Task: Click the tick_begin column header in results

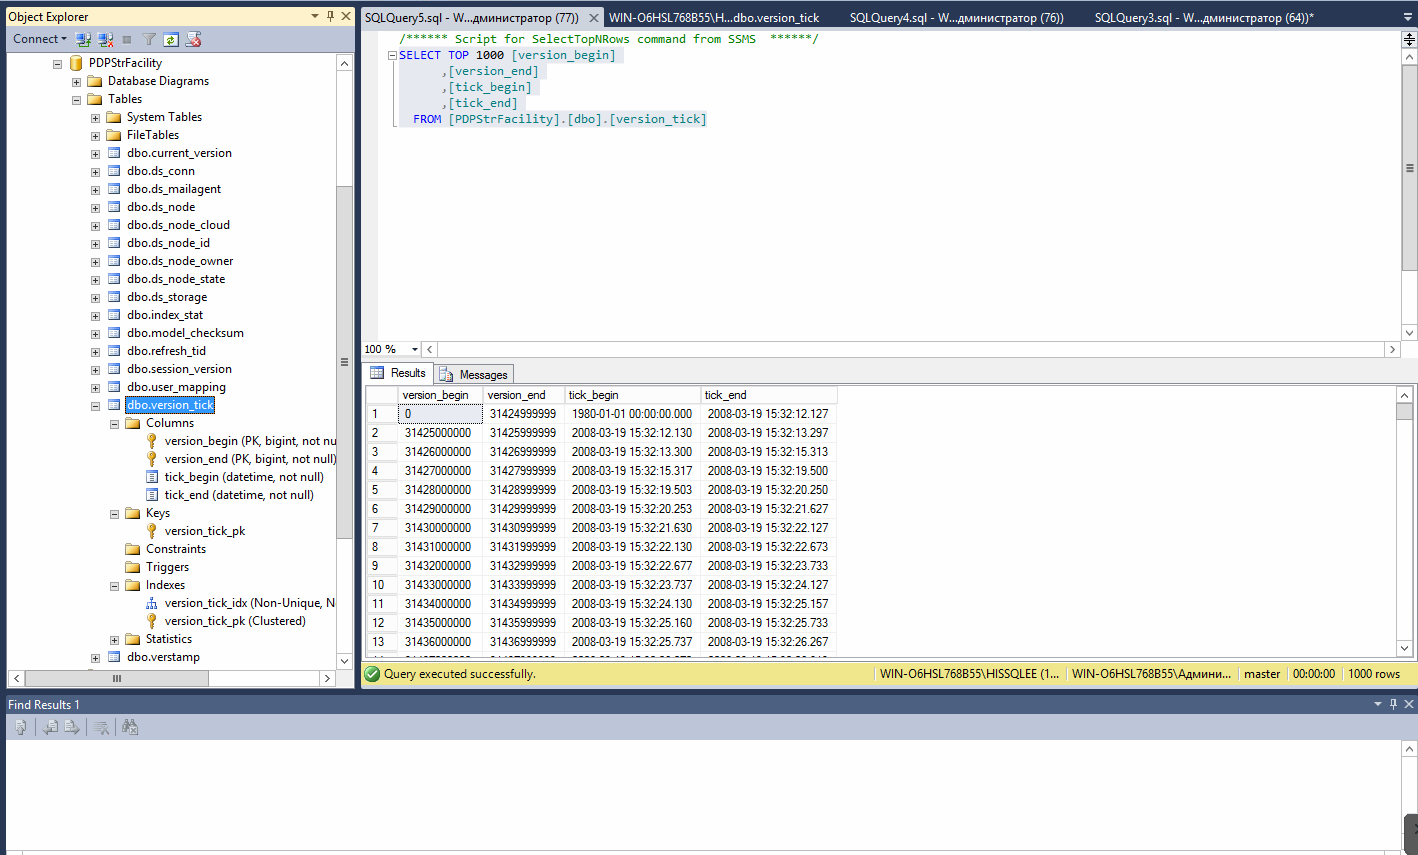Action: tap(632, 395)
